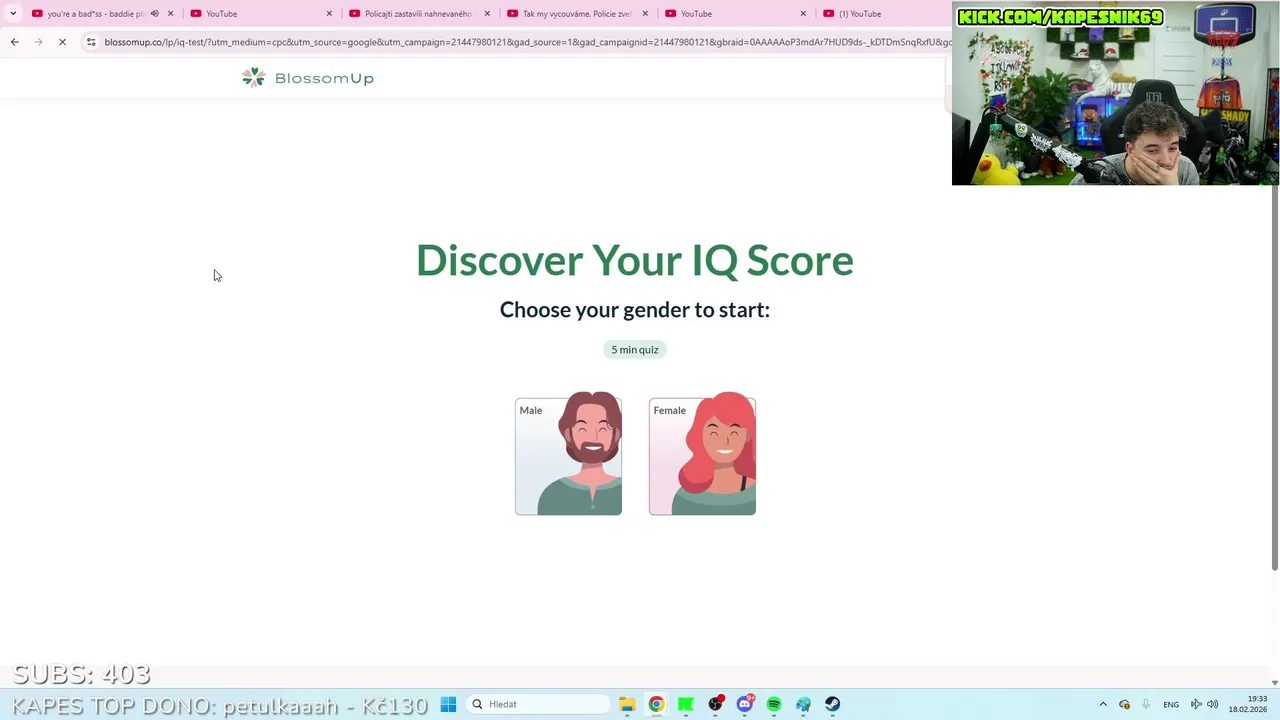1280x720 pixels.
Task: Click the "Discover Your IQ Score" heading
Action: pos(635,260)
